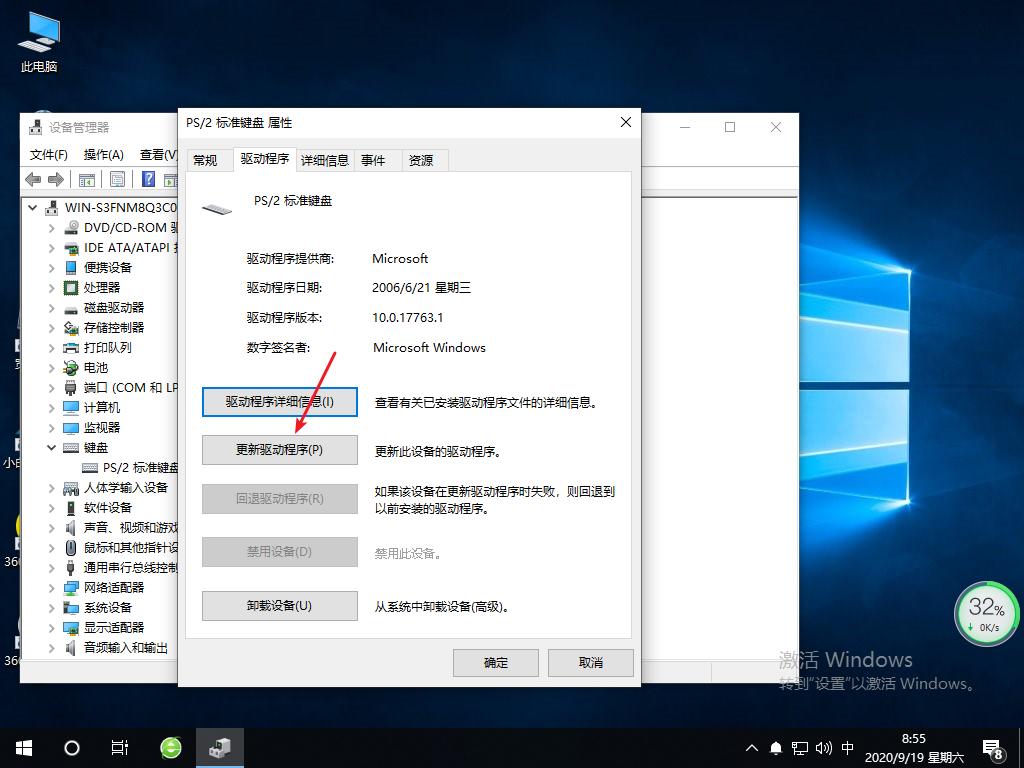1024x768 pixels.
Task: Collapse the 键盘 category in the device tree
Action: click(x=53, y=447)
